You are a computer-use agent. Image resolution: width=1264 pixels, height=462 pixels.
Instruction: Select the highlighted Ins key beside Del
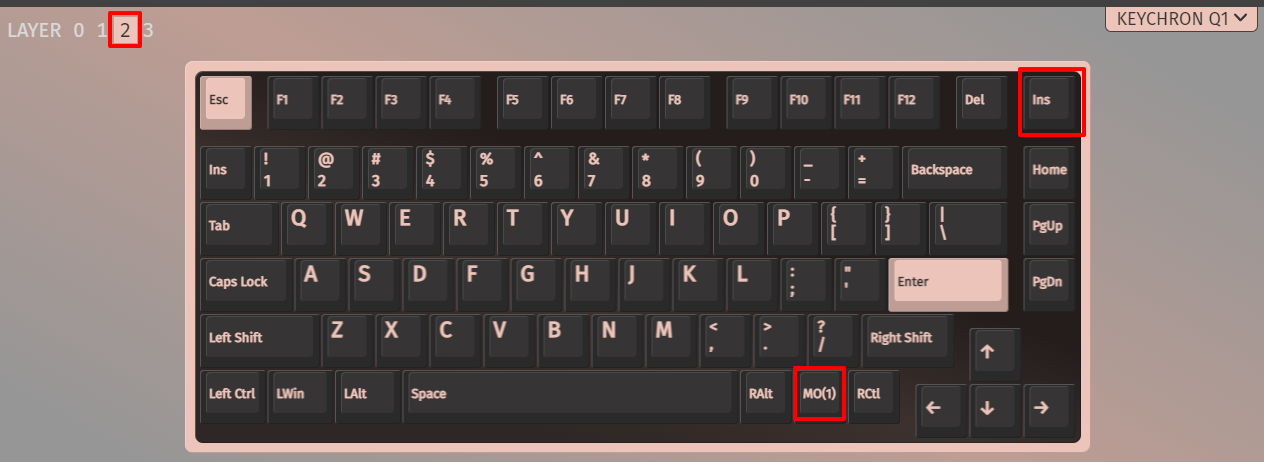[1050, 101]
